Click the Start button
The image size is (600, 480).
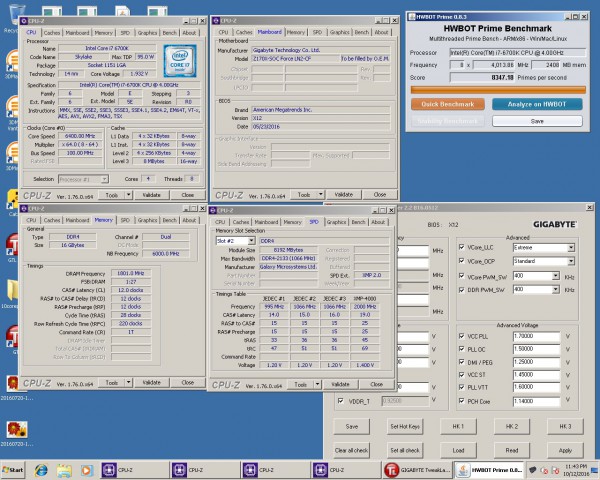pyautogui.click(x=14, y=468)
